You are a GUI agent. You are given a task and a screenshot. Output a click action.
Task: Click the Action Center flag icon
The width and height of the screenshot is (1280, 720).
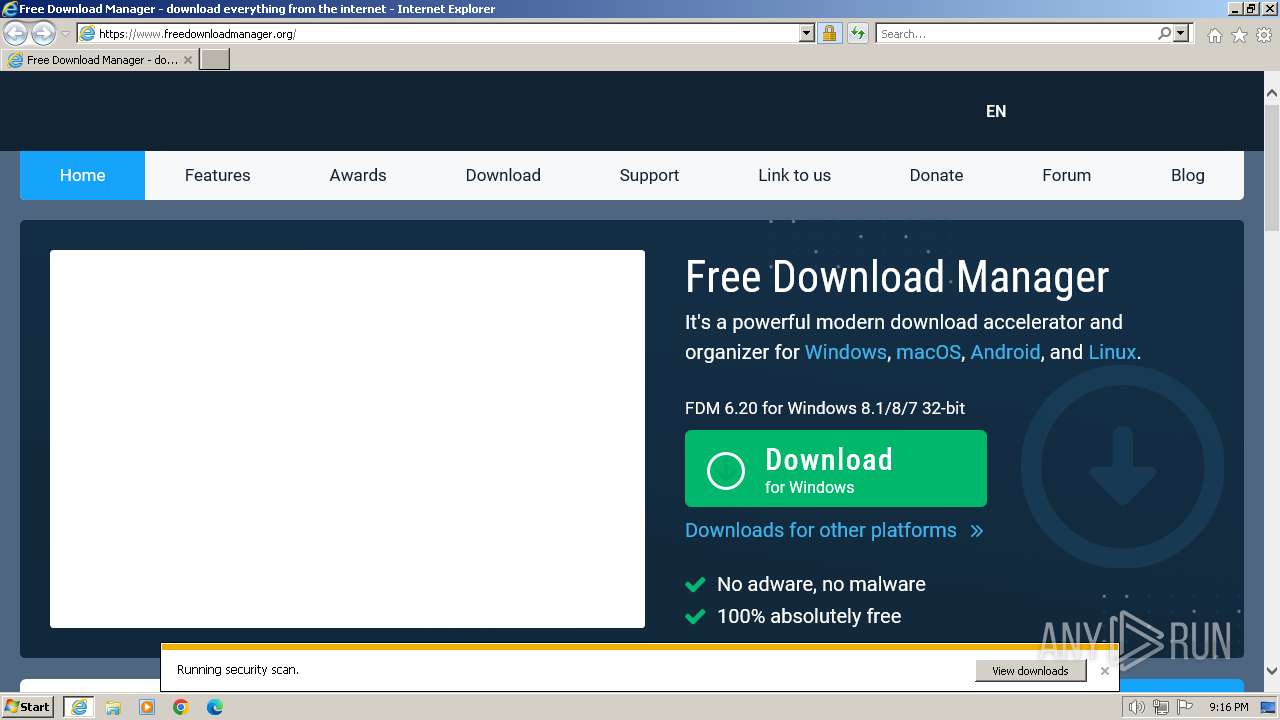click(x=1185, y=707)
